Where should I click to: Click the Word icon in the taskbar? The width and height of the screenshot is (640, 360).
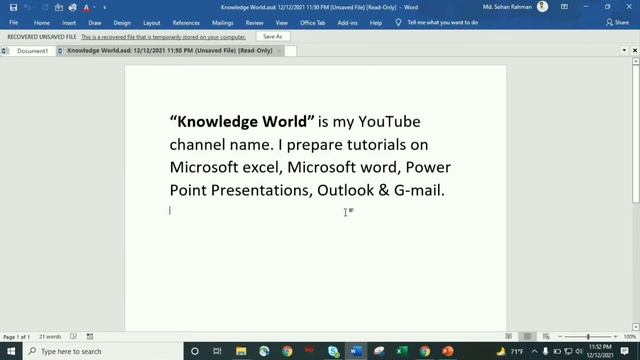click(356, 351)
